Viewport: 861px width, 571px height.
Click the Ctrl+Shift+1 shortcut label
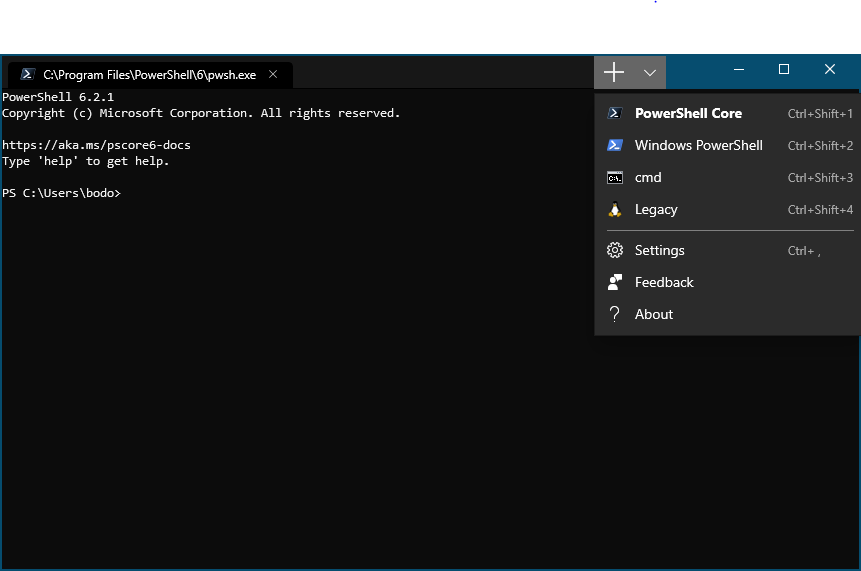tap(820, 114)
